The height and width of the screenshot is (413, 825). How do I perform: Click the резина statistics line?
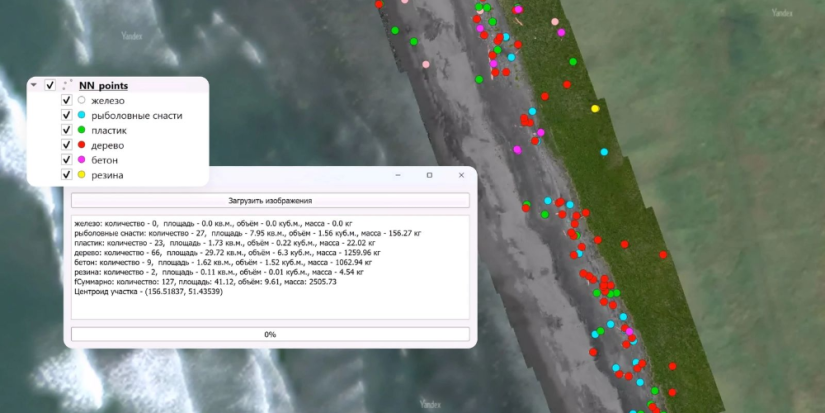point(219,272)
